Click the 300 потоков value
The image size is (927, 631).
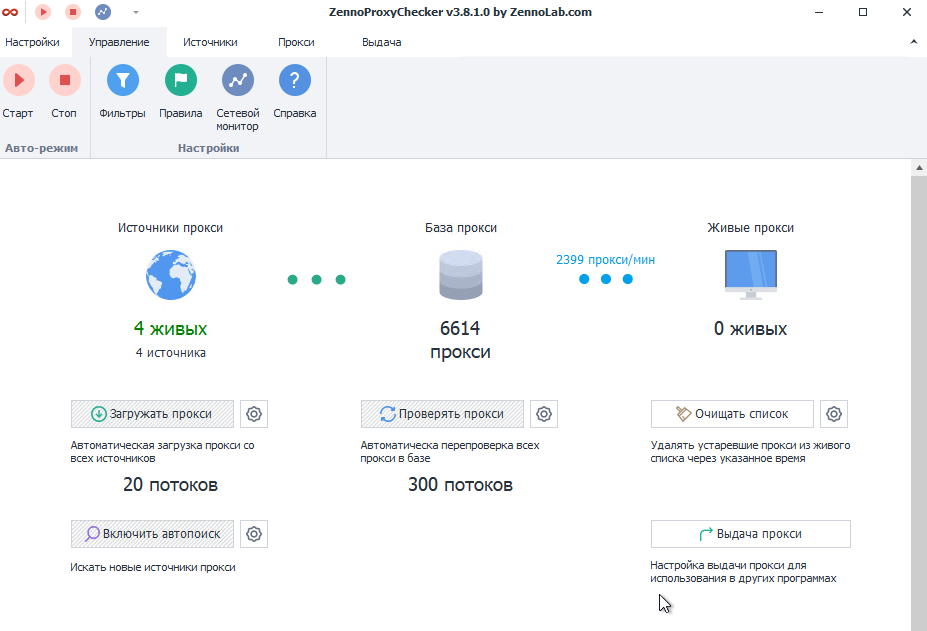point(461,485)
